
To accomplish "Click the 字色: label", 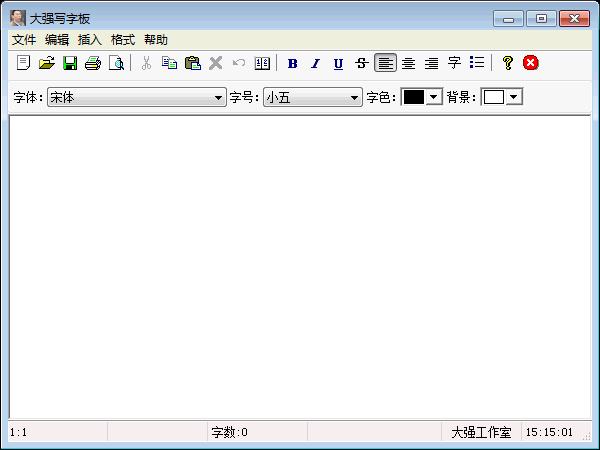I will coord(381,97).
